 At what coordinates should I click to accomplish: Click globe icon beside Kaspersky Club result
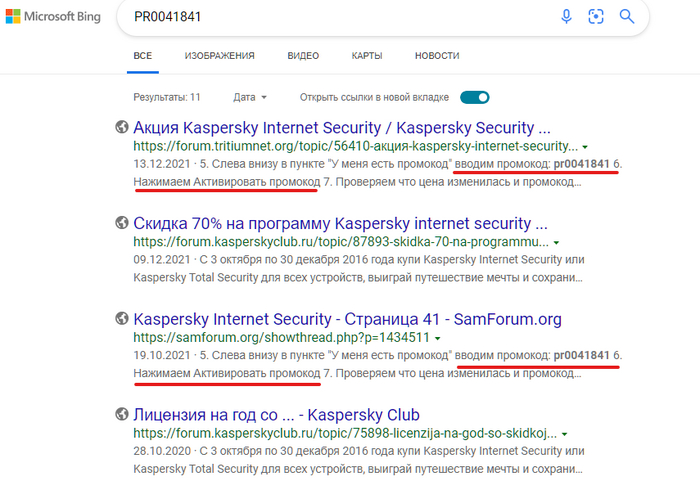click(x=122, y=414)
